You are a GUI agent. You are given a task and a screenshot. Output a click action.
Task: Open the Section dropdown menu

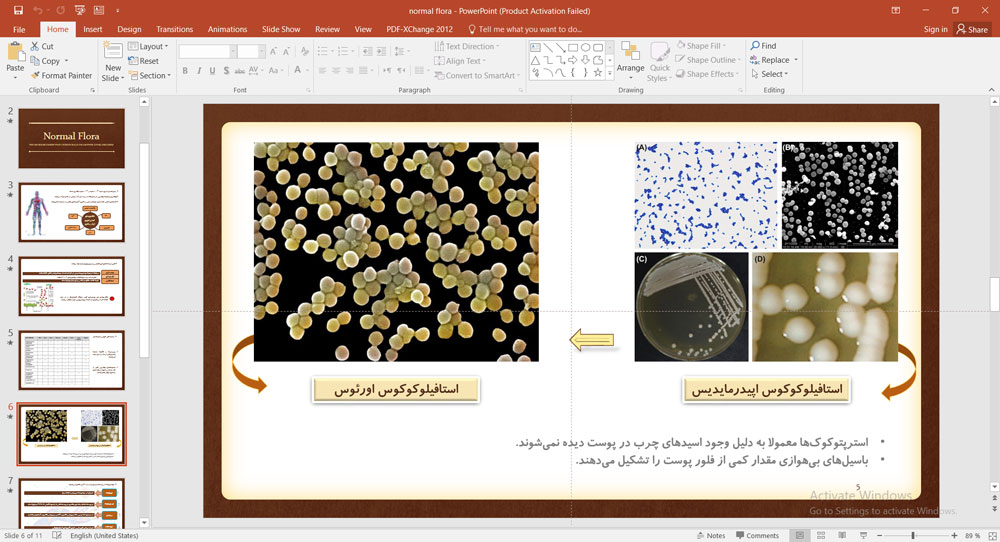tap(153, 75)
